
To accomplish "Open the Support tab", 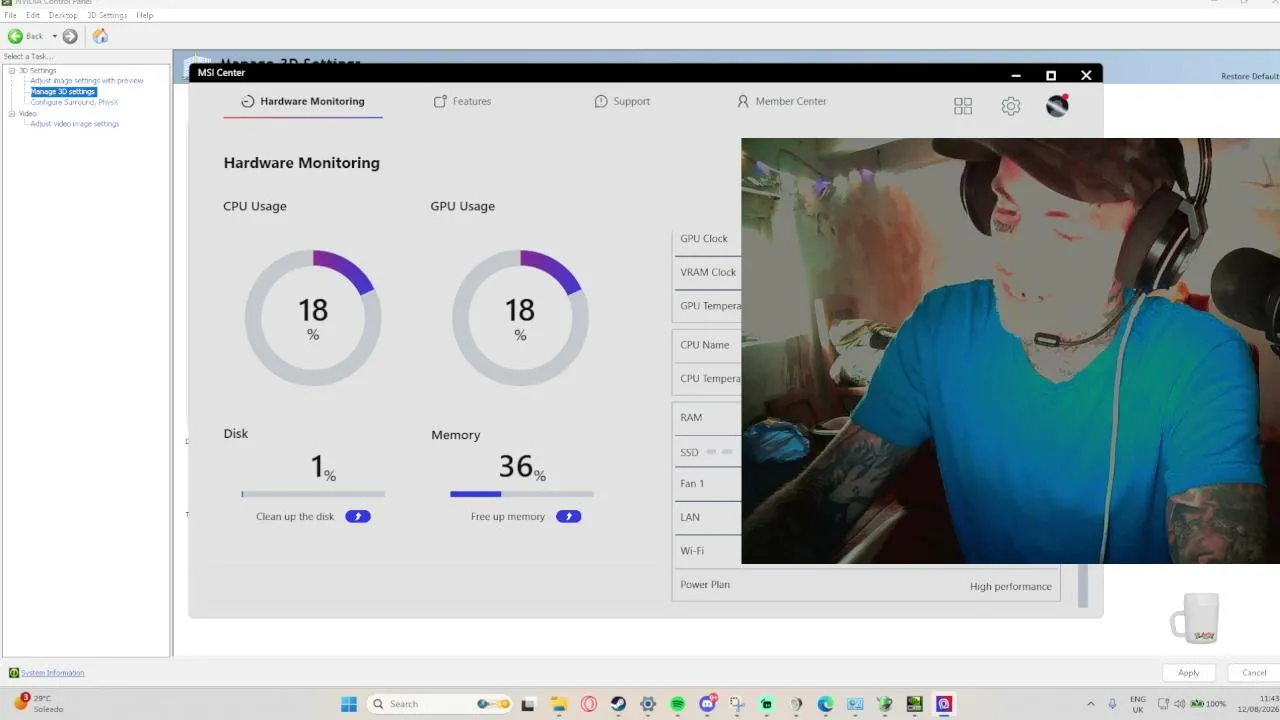I will pyautogui.click(x=622, y=101).
